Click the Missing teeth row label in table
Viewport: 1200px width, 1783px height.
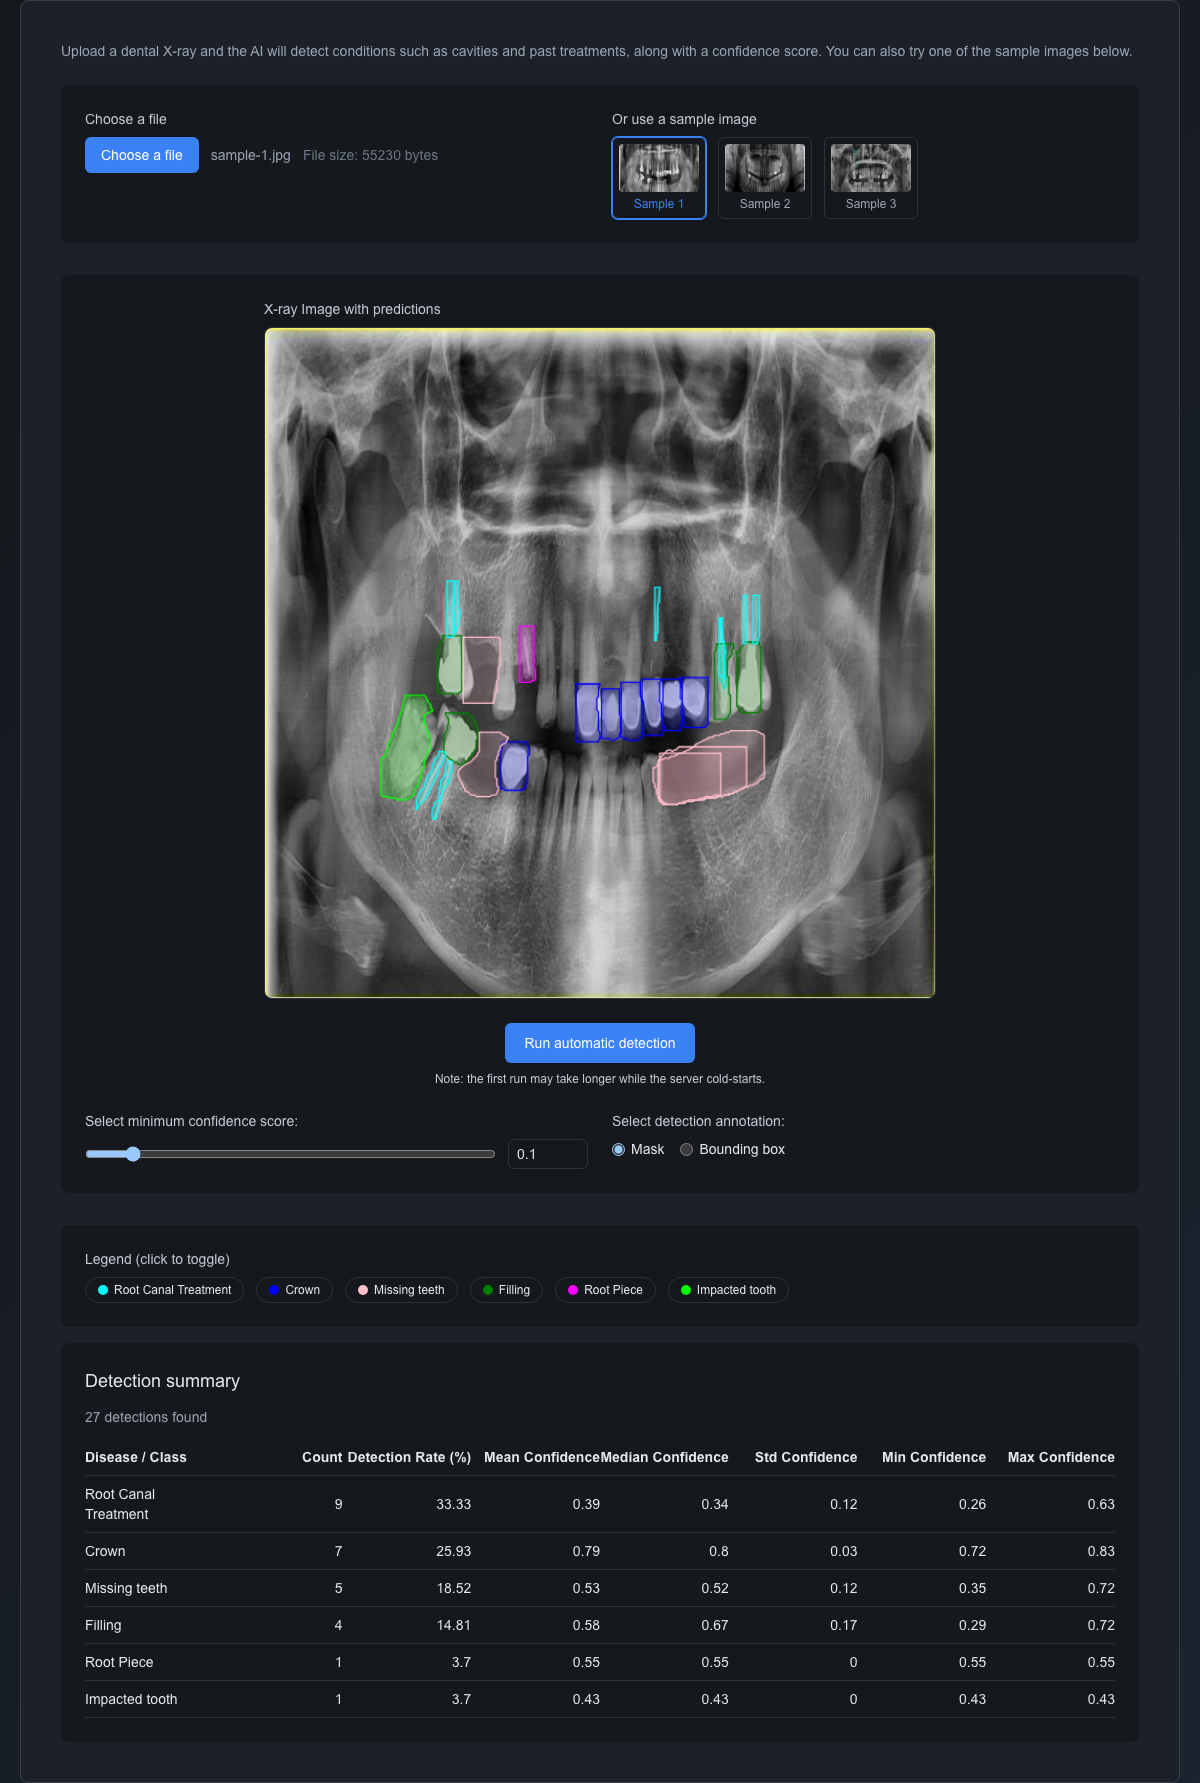[x=126, y=1588]
